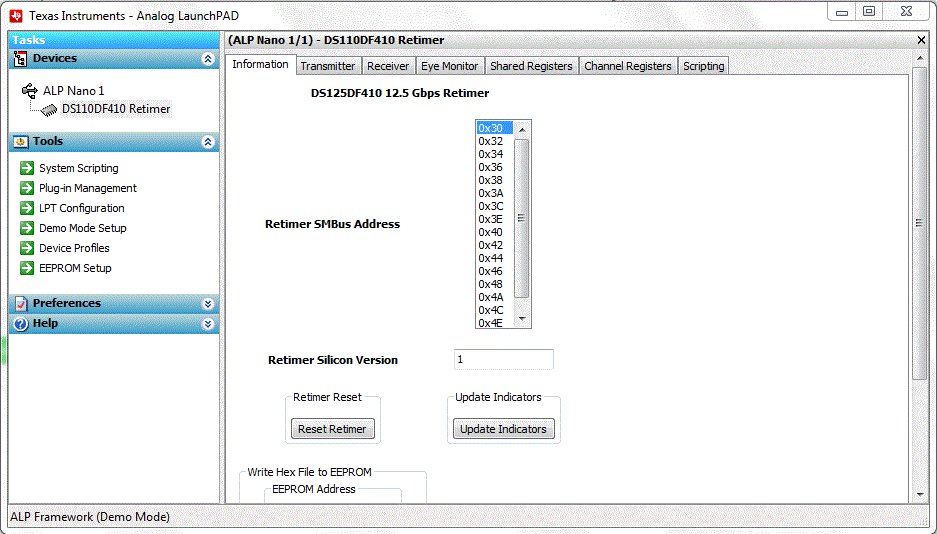Image resolution: width=937 pixels, height=534 pixels.
Task: Open the Receiver tab
Action: (388, 66)
